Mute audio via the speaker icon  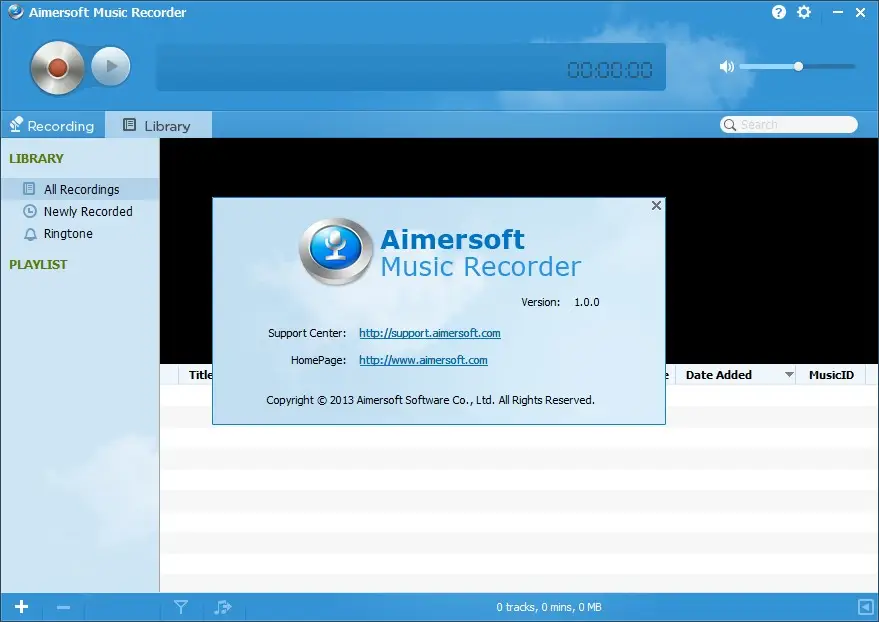(727, 67)
